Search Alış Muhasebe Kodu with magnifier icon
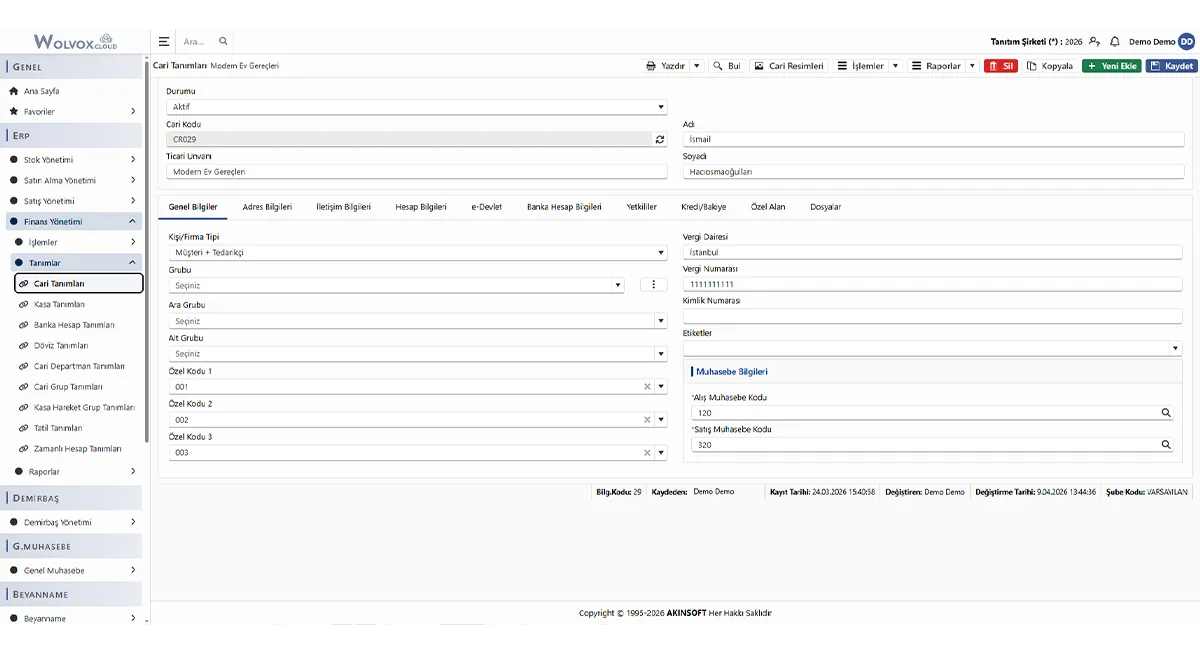The width and height of the screenshot is (1200, 653). (x=1166, y=412)
